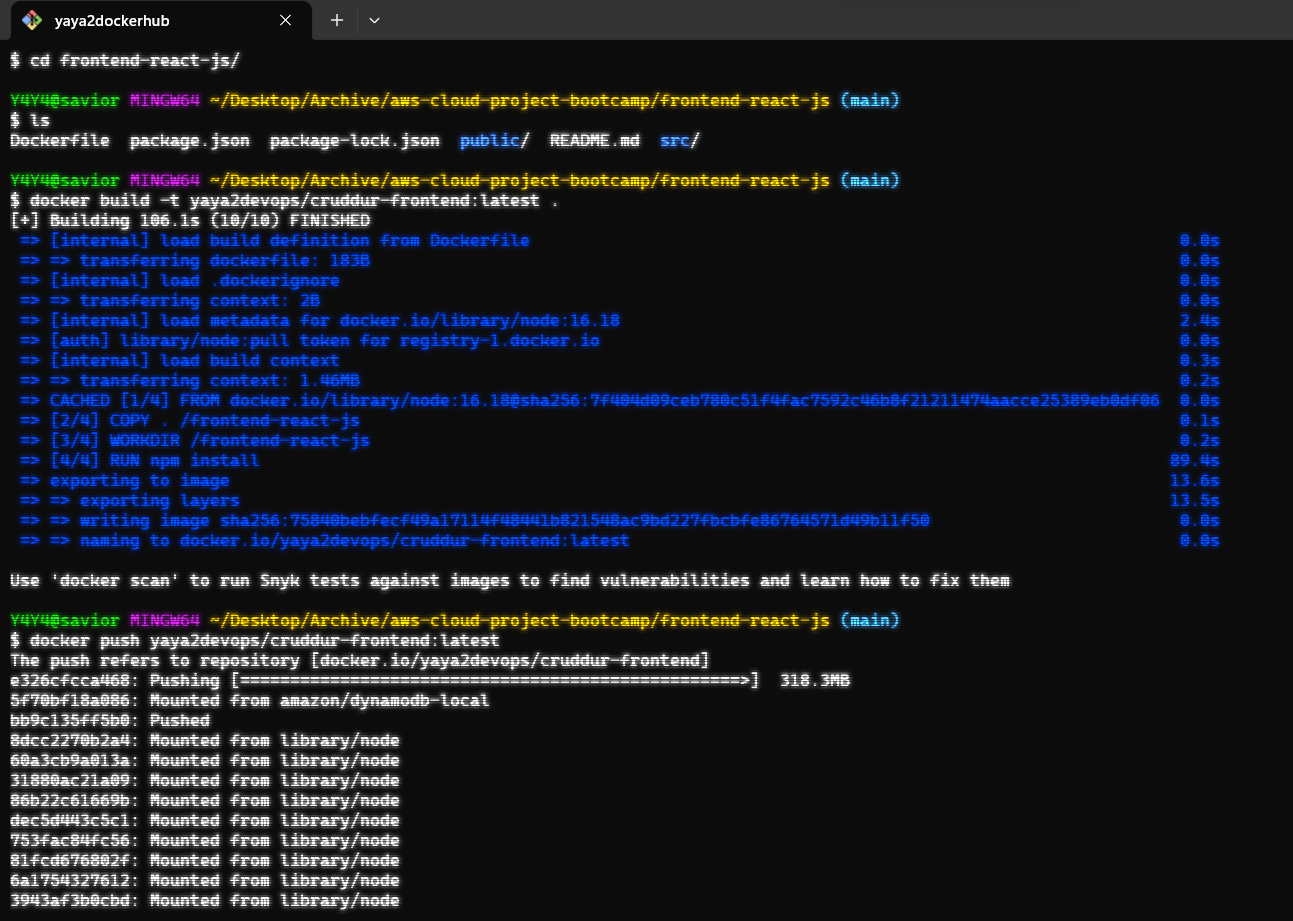Click the 'dec5d443c5c1' layer line
The width and height of the screenshot is (1293, 921).
click(x=205, y=820)
